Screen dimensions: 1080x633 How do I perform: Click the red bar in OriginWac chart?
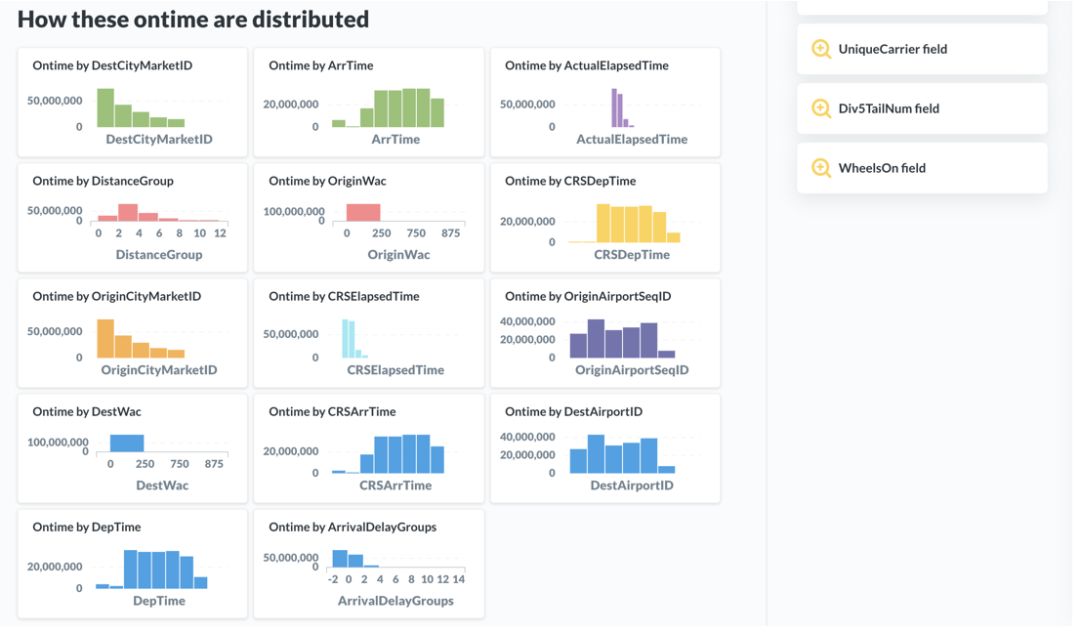(363, 212)
